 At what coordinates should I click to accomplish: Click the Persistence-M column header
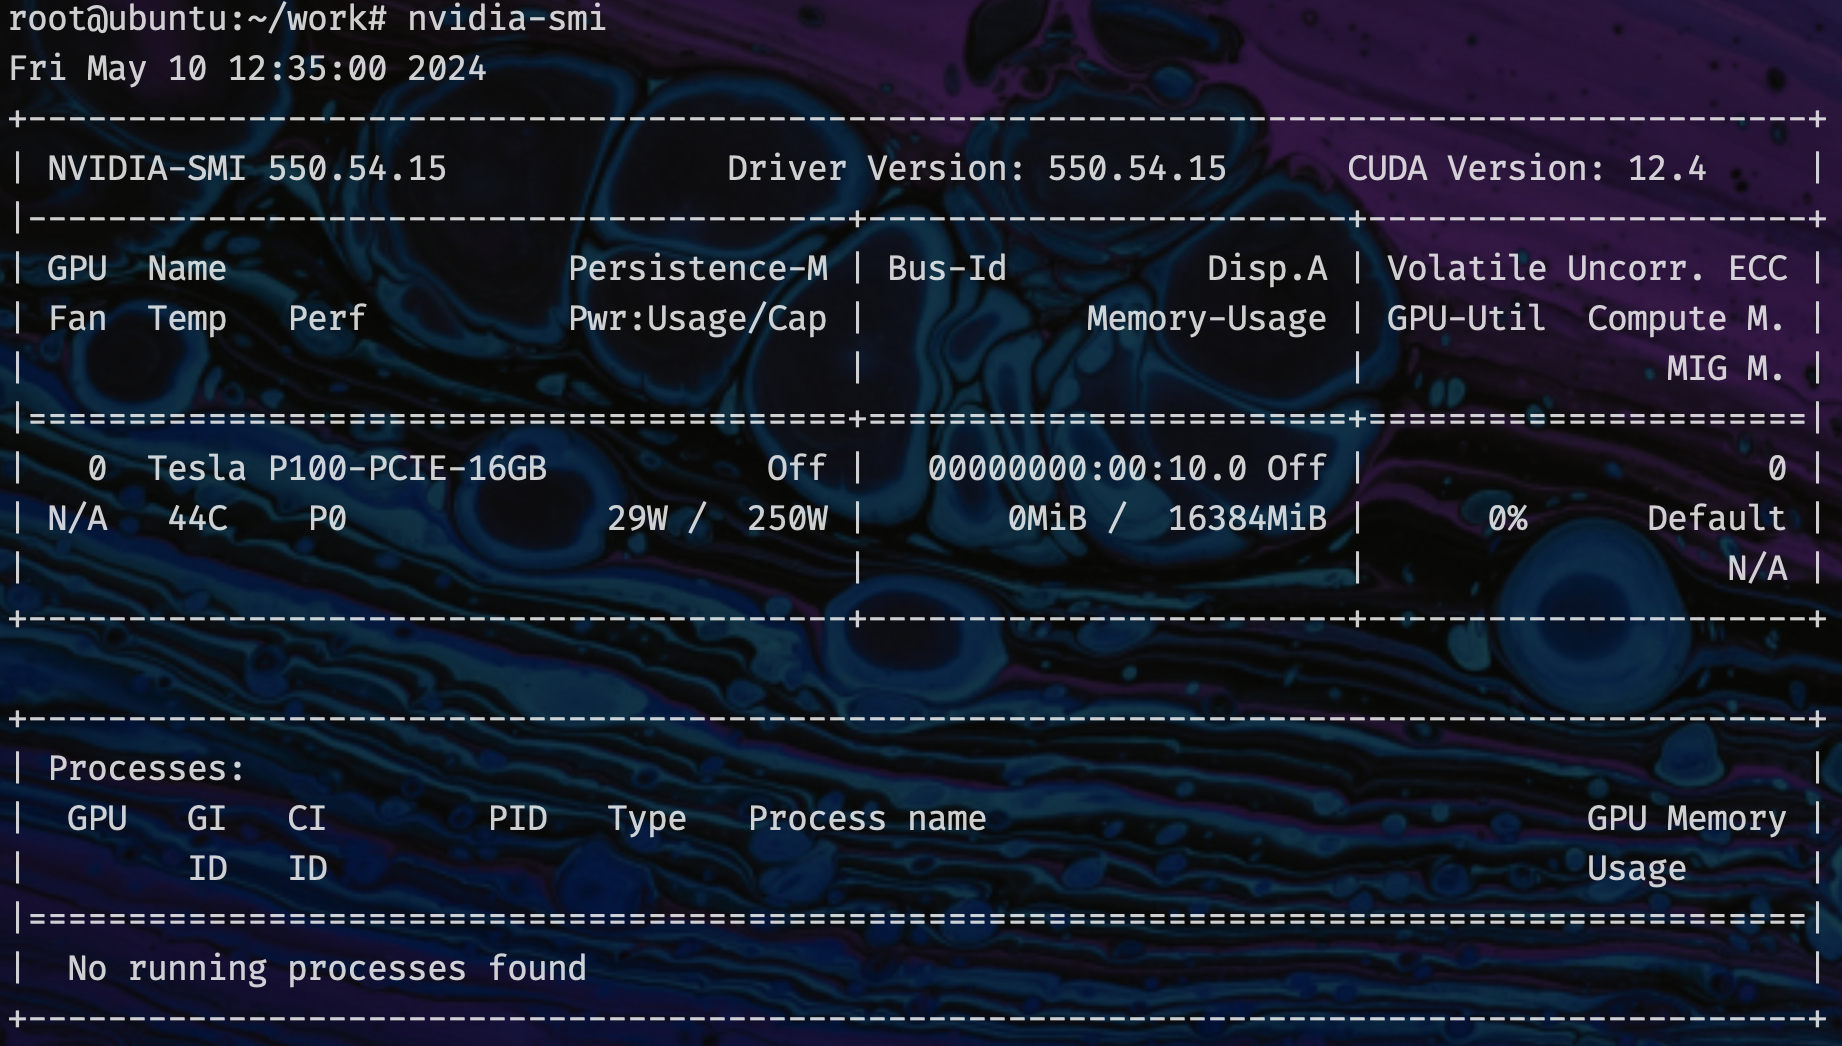point(697,268)
